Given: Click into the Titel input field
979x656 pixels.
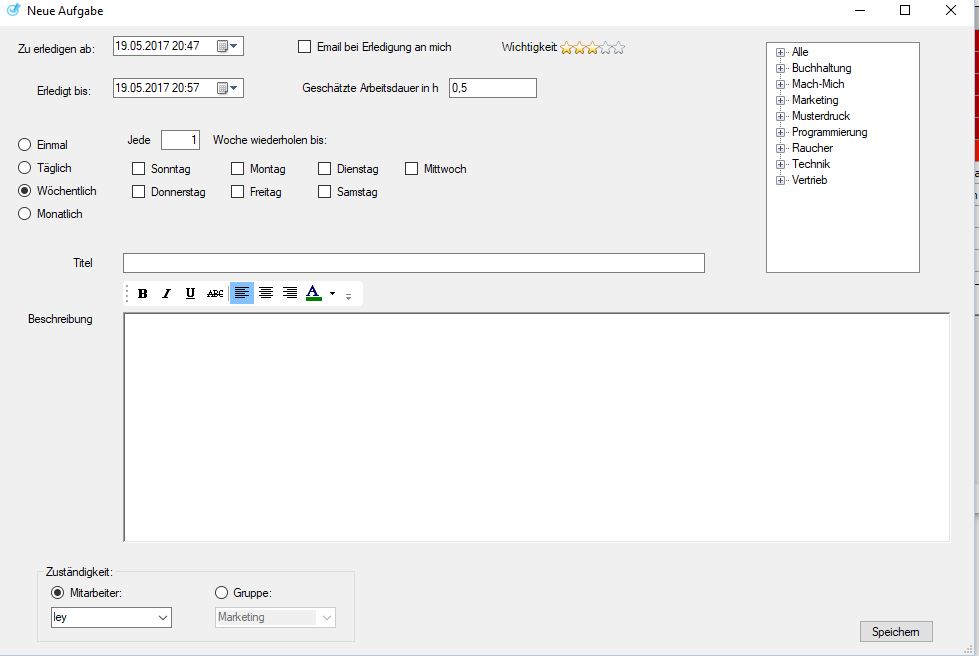Looking at the screenshot, I should click(x=413, y=263).
